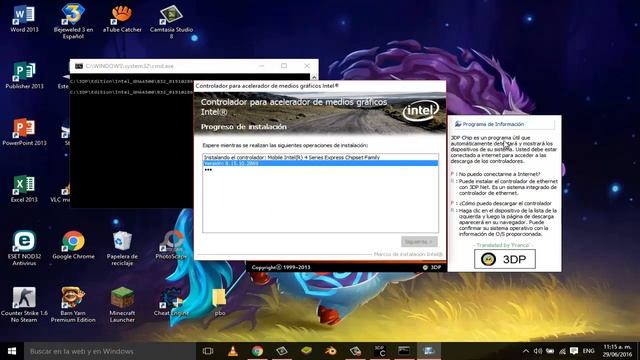The width and height of the screenshot is (640, 360).
Task: Open Task View in the taskbar
Action: click(208, 351)
